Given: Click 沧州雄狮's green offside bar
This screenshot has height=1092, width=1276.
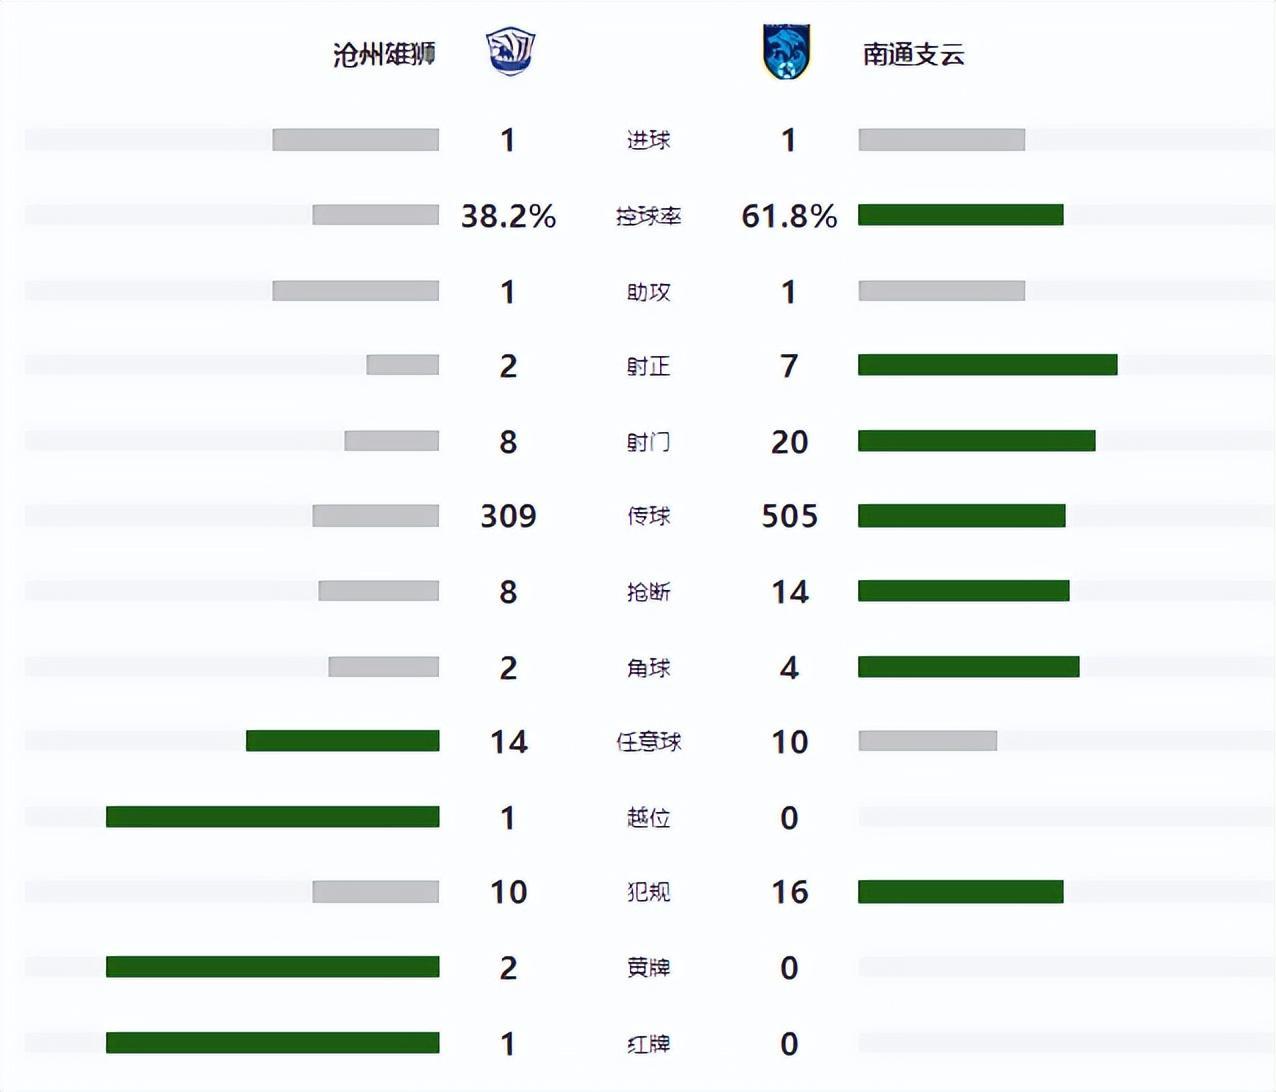Looking at the screenshot, I should coord(272,817).
